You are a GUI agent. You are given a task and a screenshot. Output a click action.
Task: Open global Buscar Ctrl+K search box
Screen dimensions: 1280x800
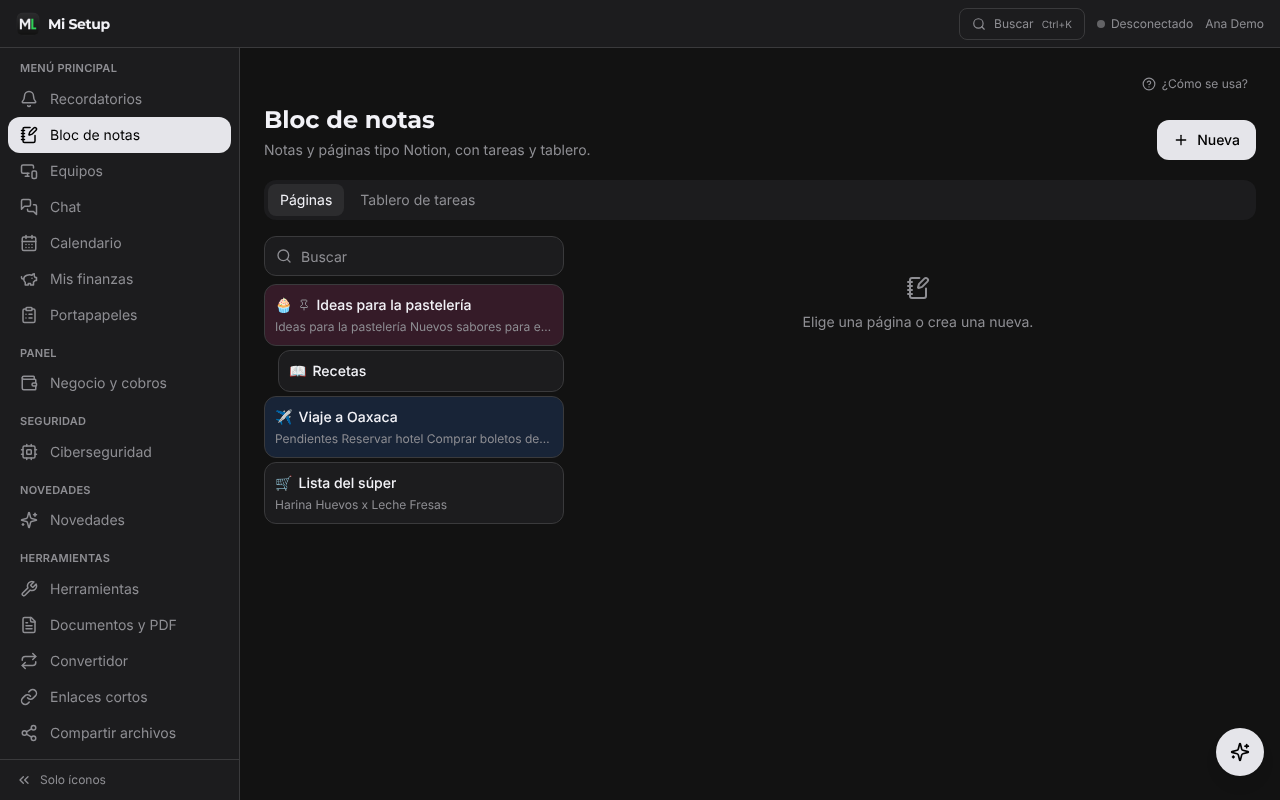1022,24
